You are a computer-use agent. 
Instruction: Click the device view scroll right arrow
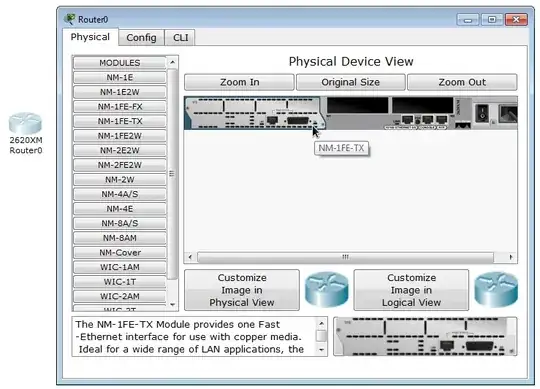(511, 257)
